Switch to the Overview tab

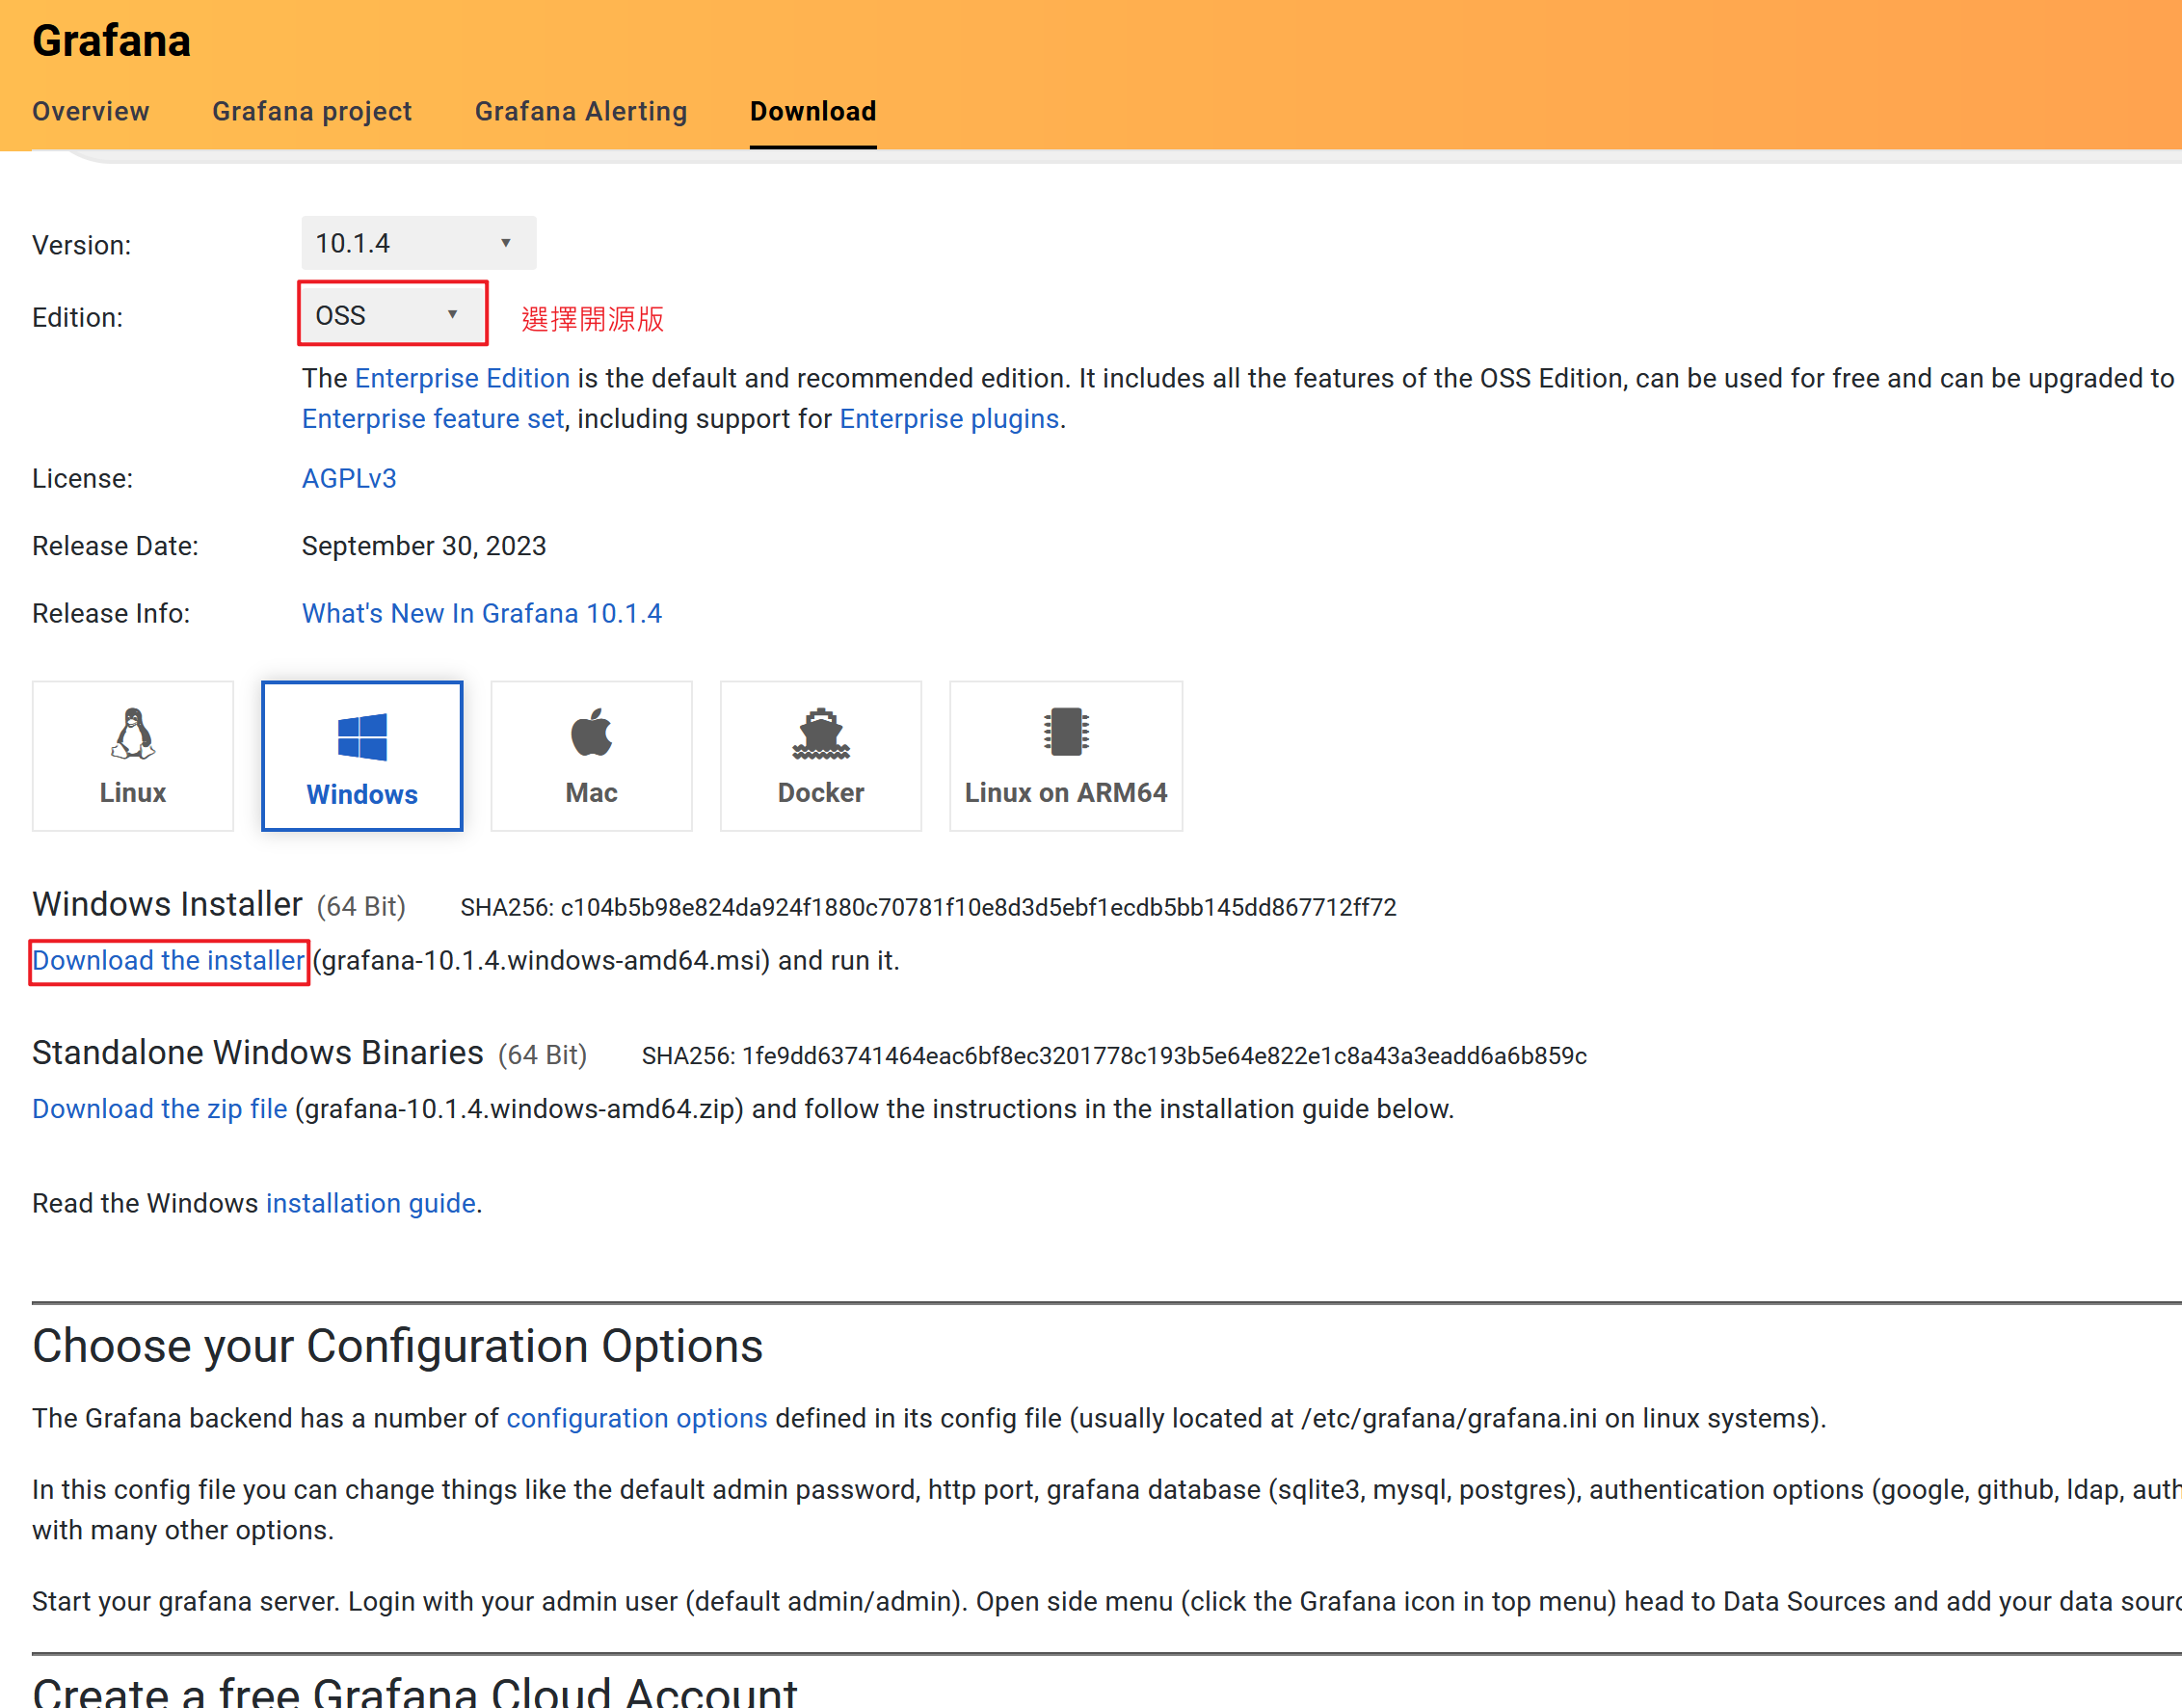[90, 111]
